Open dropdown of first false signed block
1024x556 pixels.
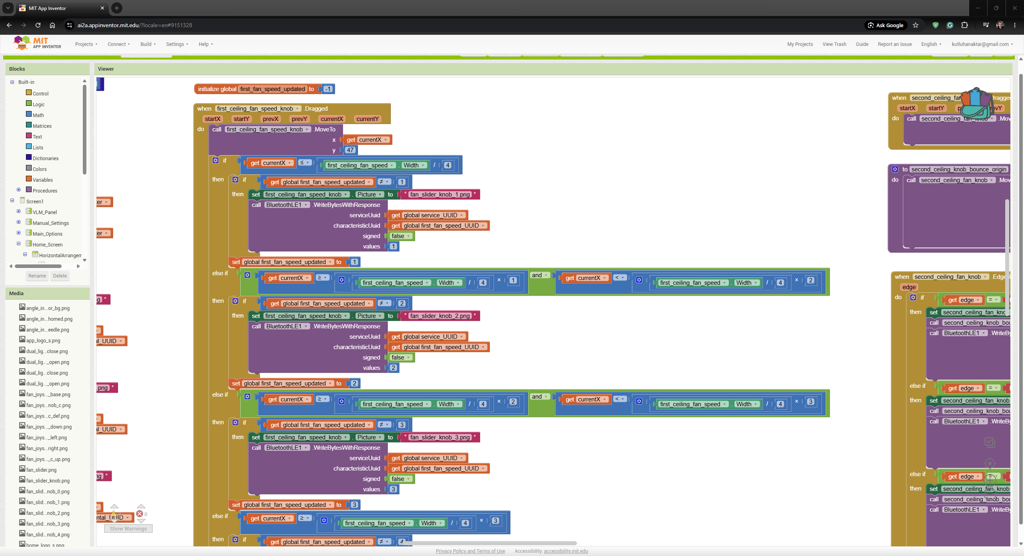(409, 236)
